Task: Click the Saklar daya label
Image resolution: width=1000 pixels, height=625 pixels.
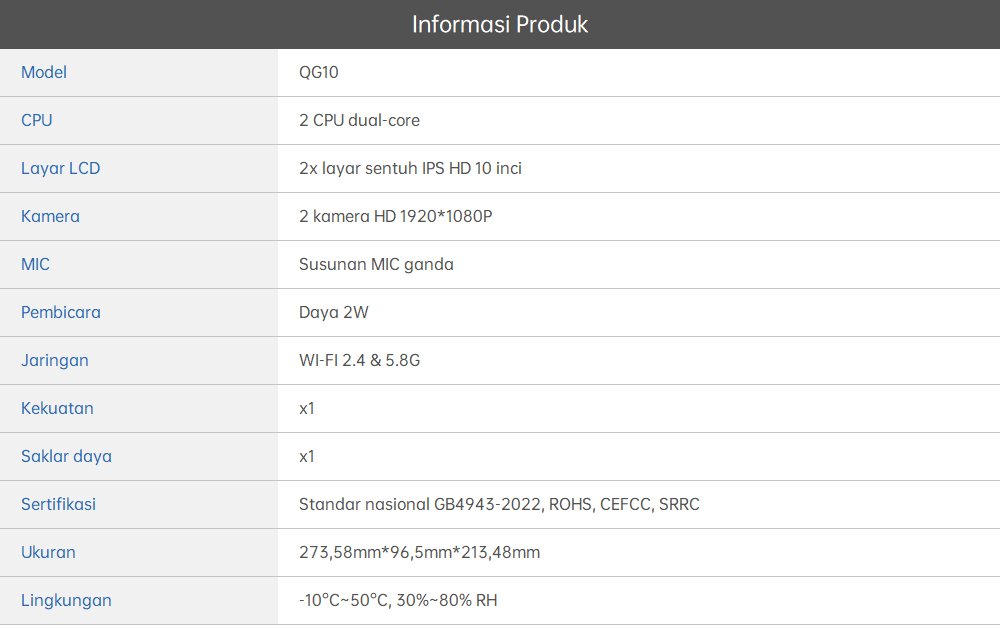Action: coord(66,456)
